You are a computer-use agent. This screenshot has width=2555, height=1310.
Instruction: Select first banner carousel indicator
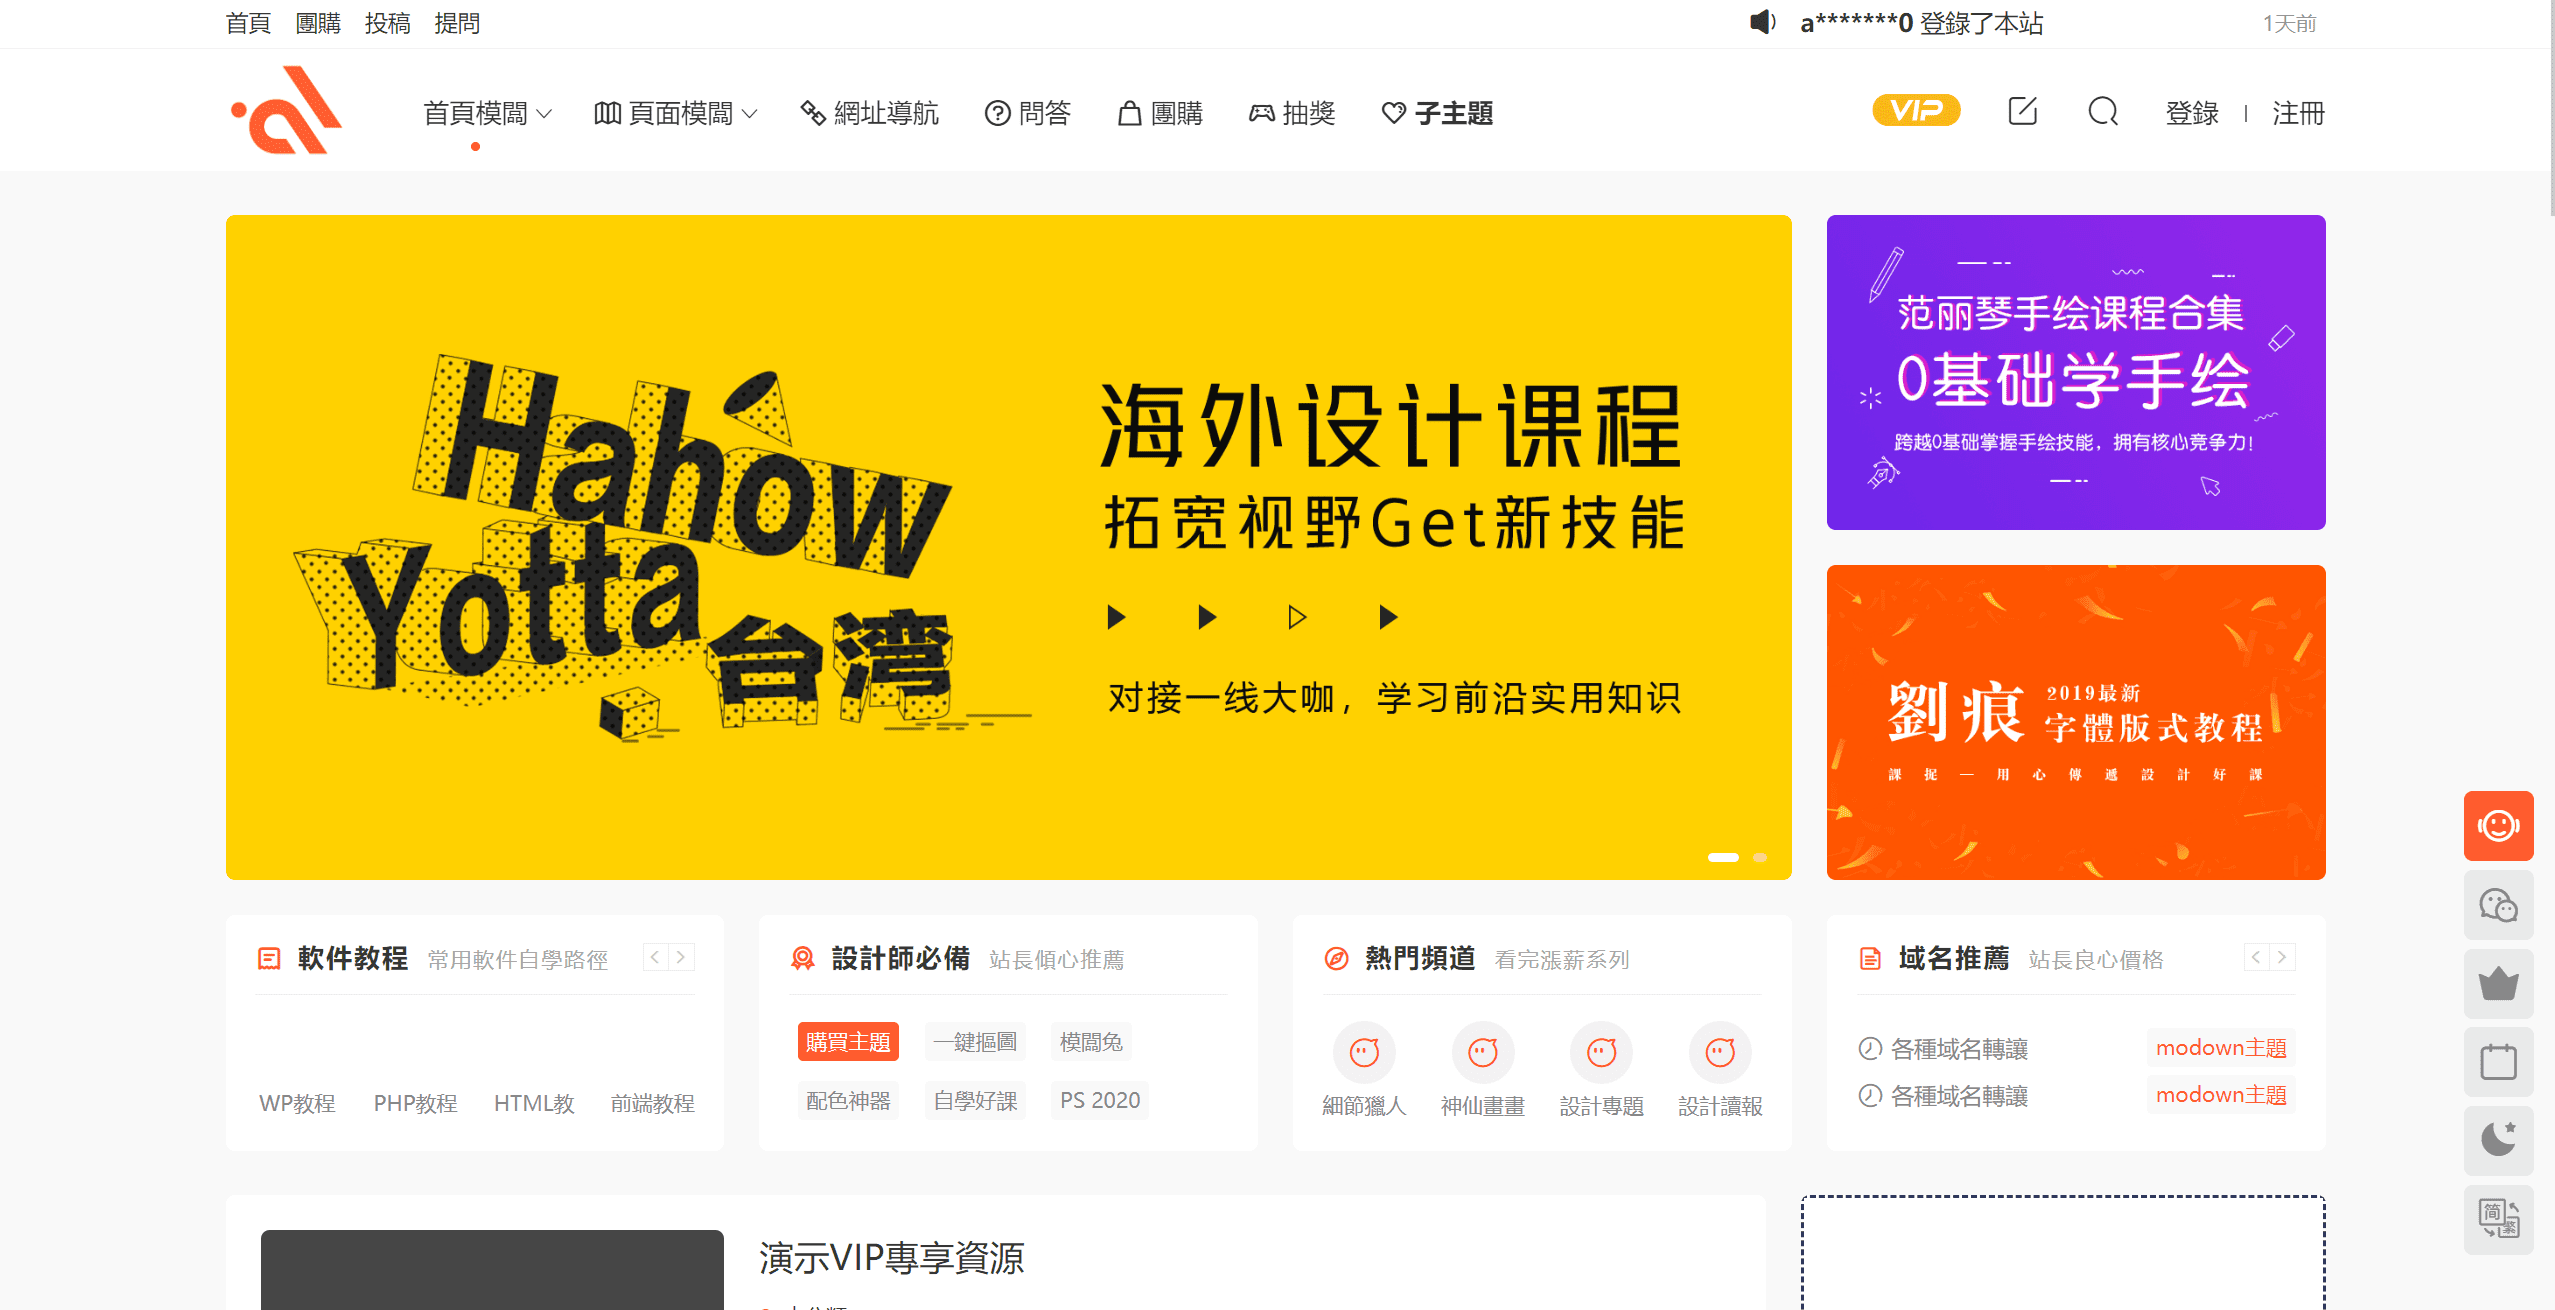(x=1723, y=857)
